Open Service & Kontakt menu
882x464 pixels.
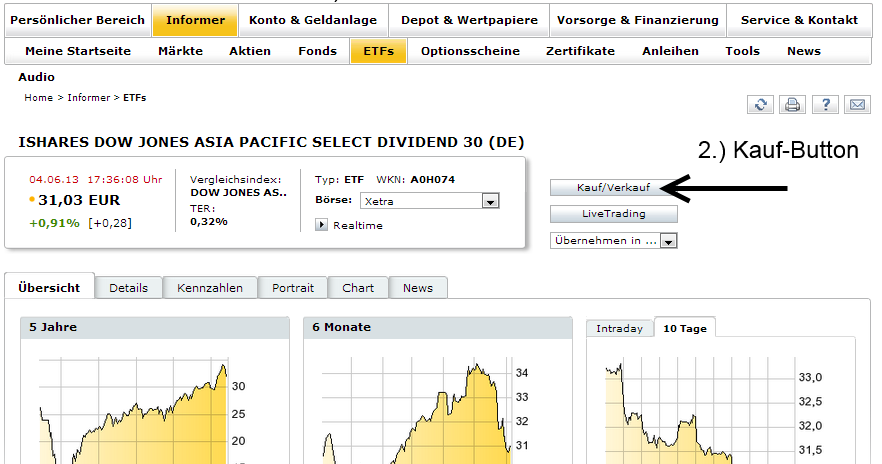(799, 20)
